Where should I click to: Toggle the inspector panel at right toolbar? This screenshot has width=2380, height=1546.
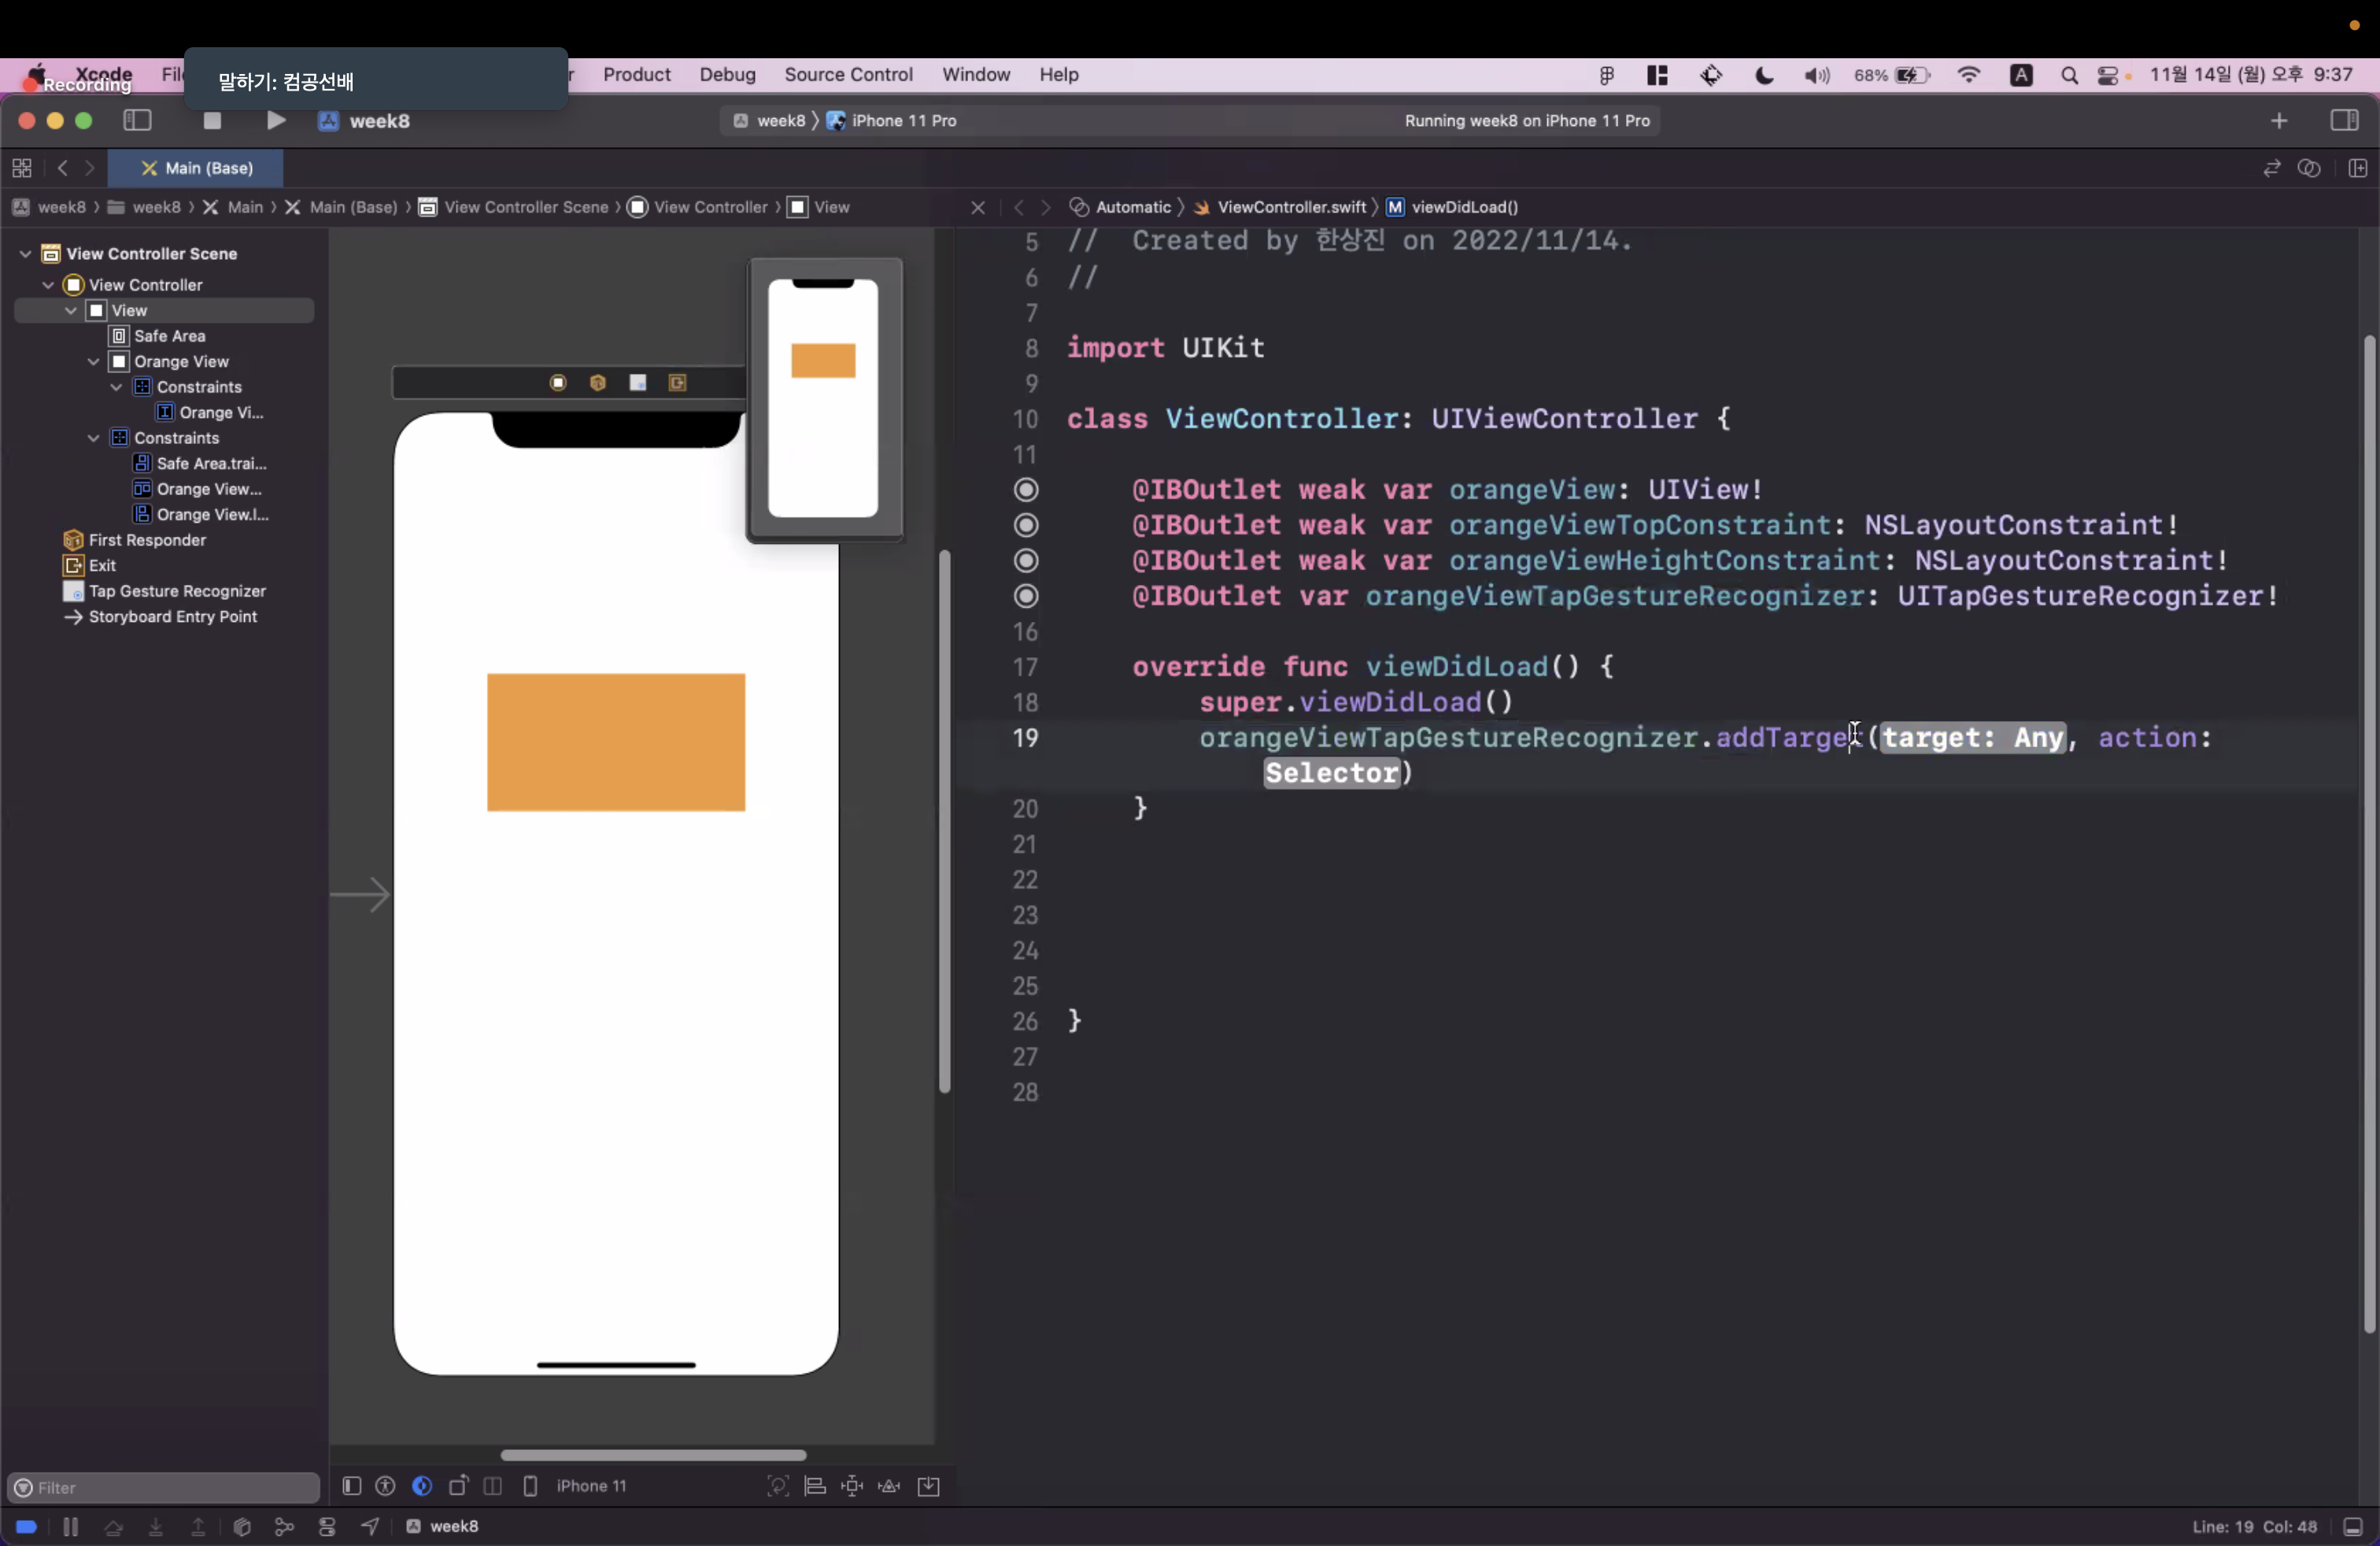2344,121
